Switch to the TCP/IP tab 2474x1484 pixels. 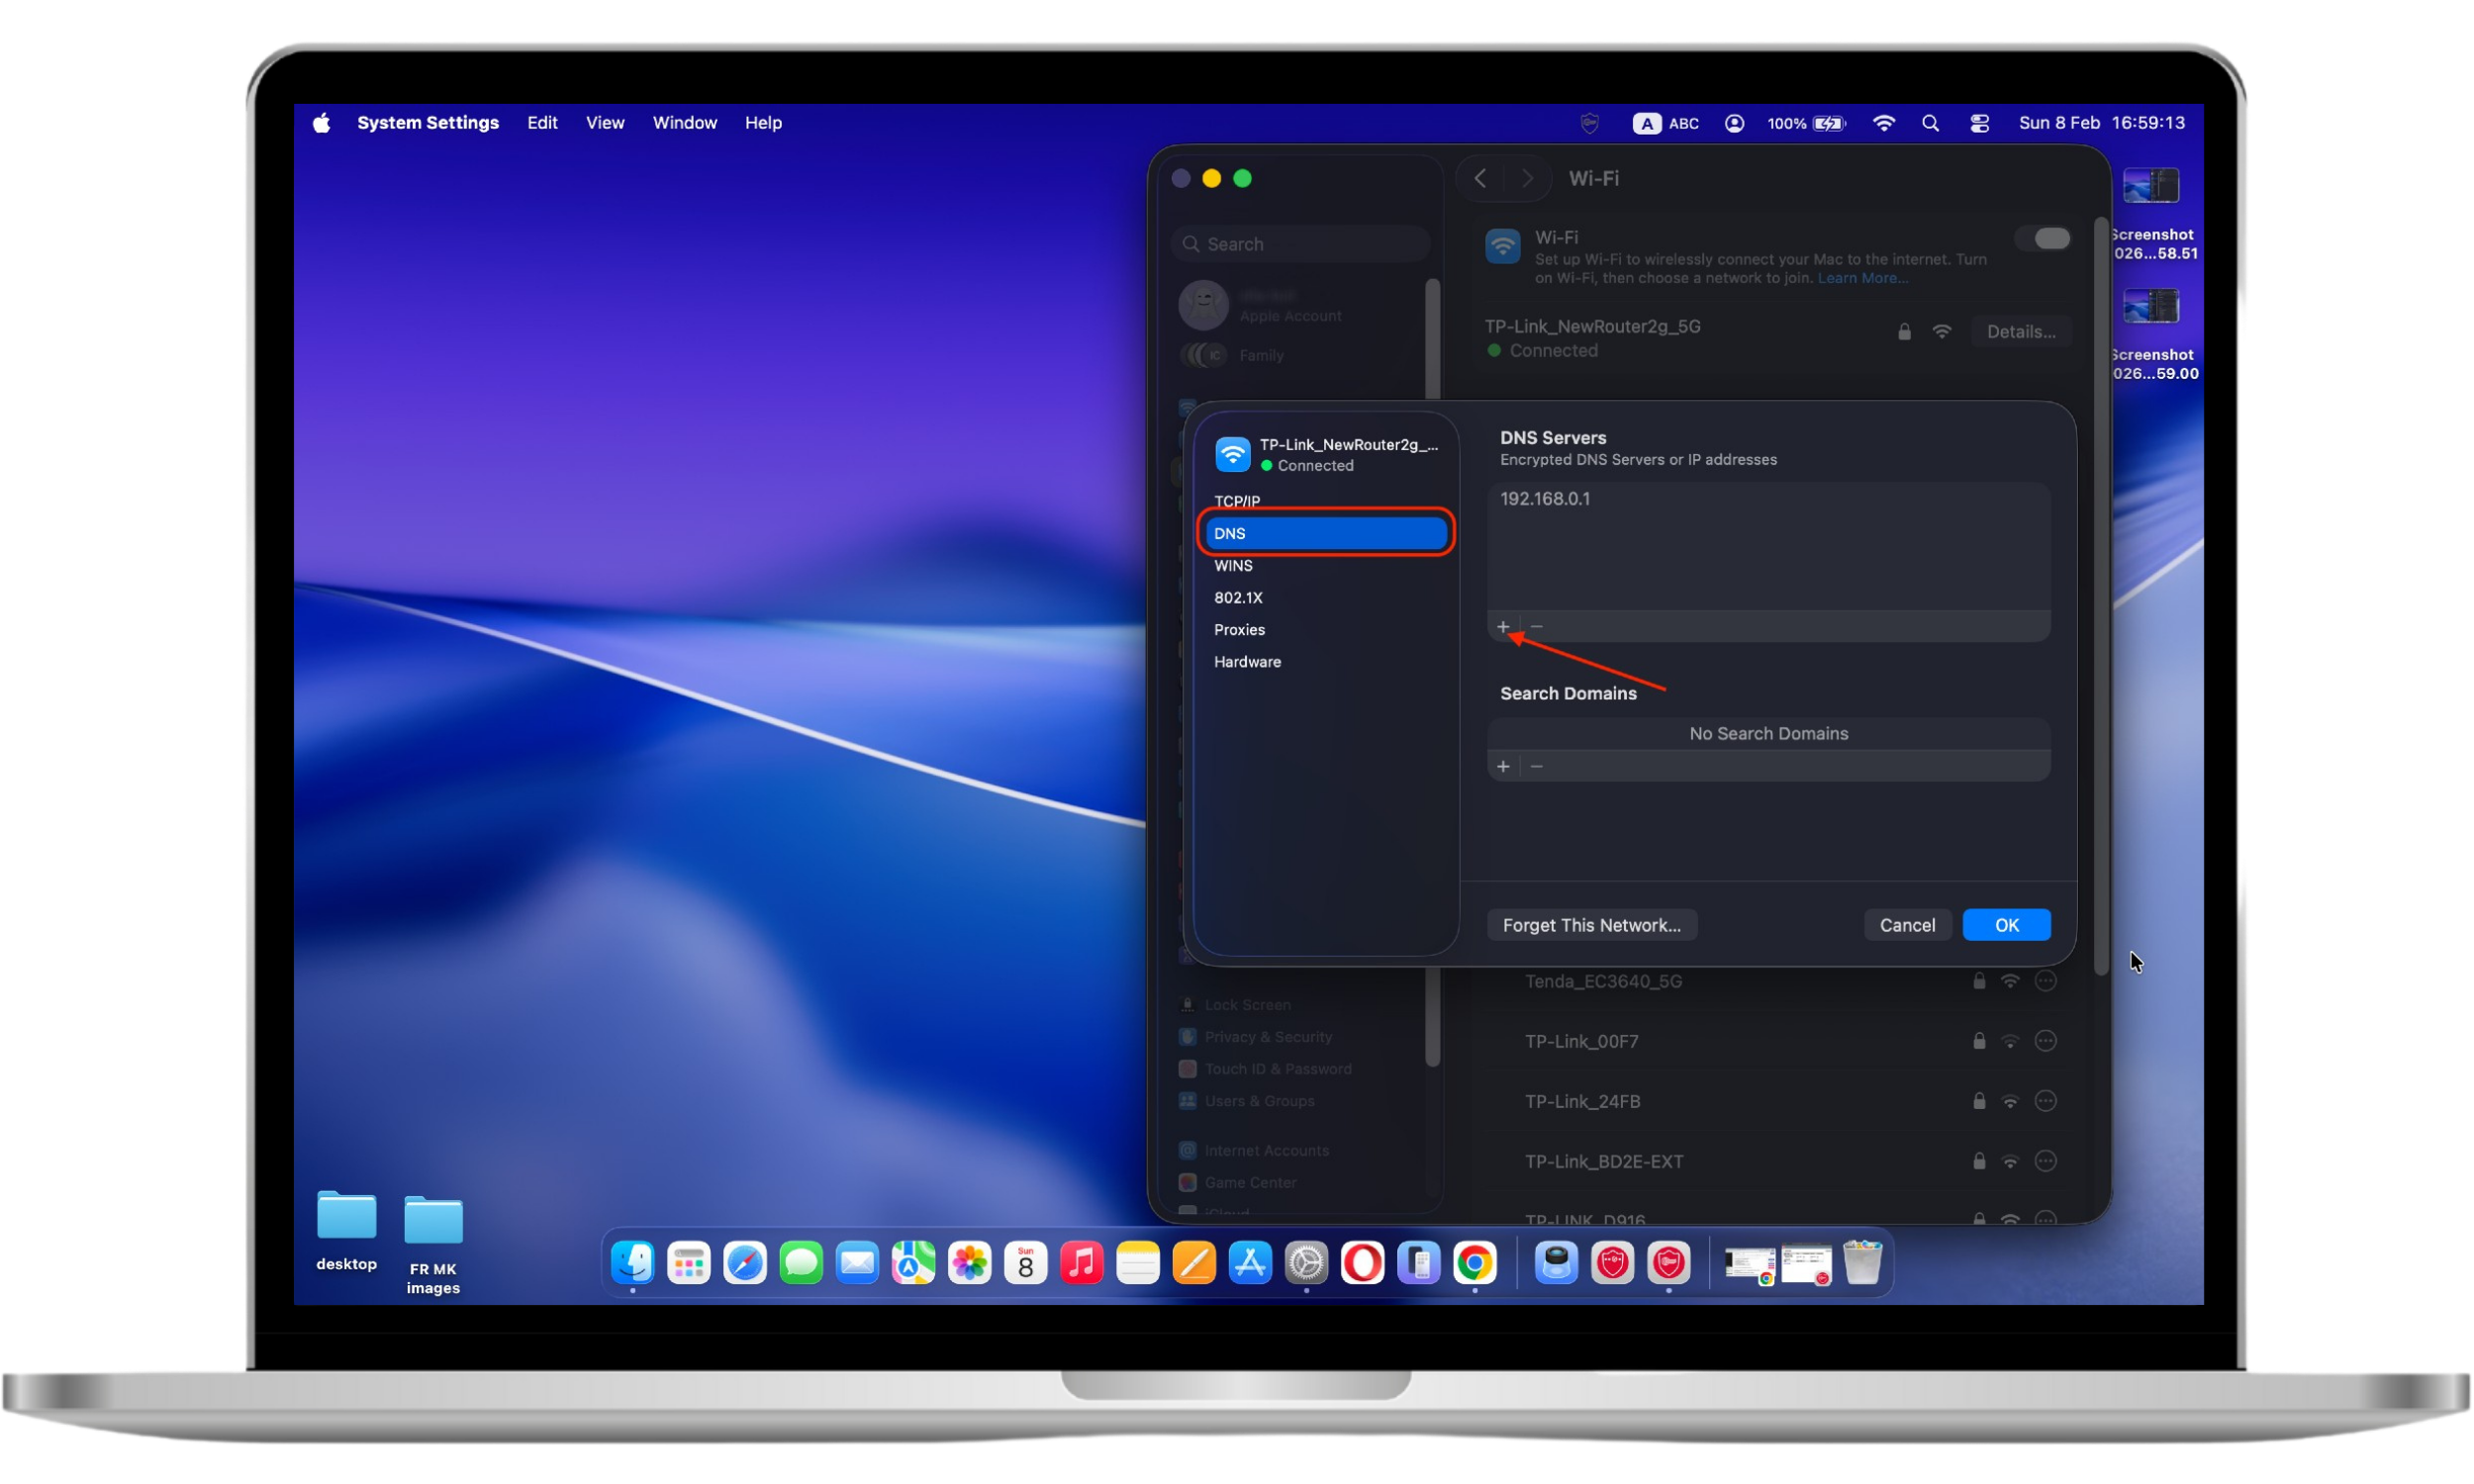(x=1237, y=500)
